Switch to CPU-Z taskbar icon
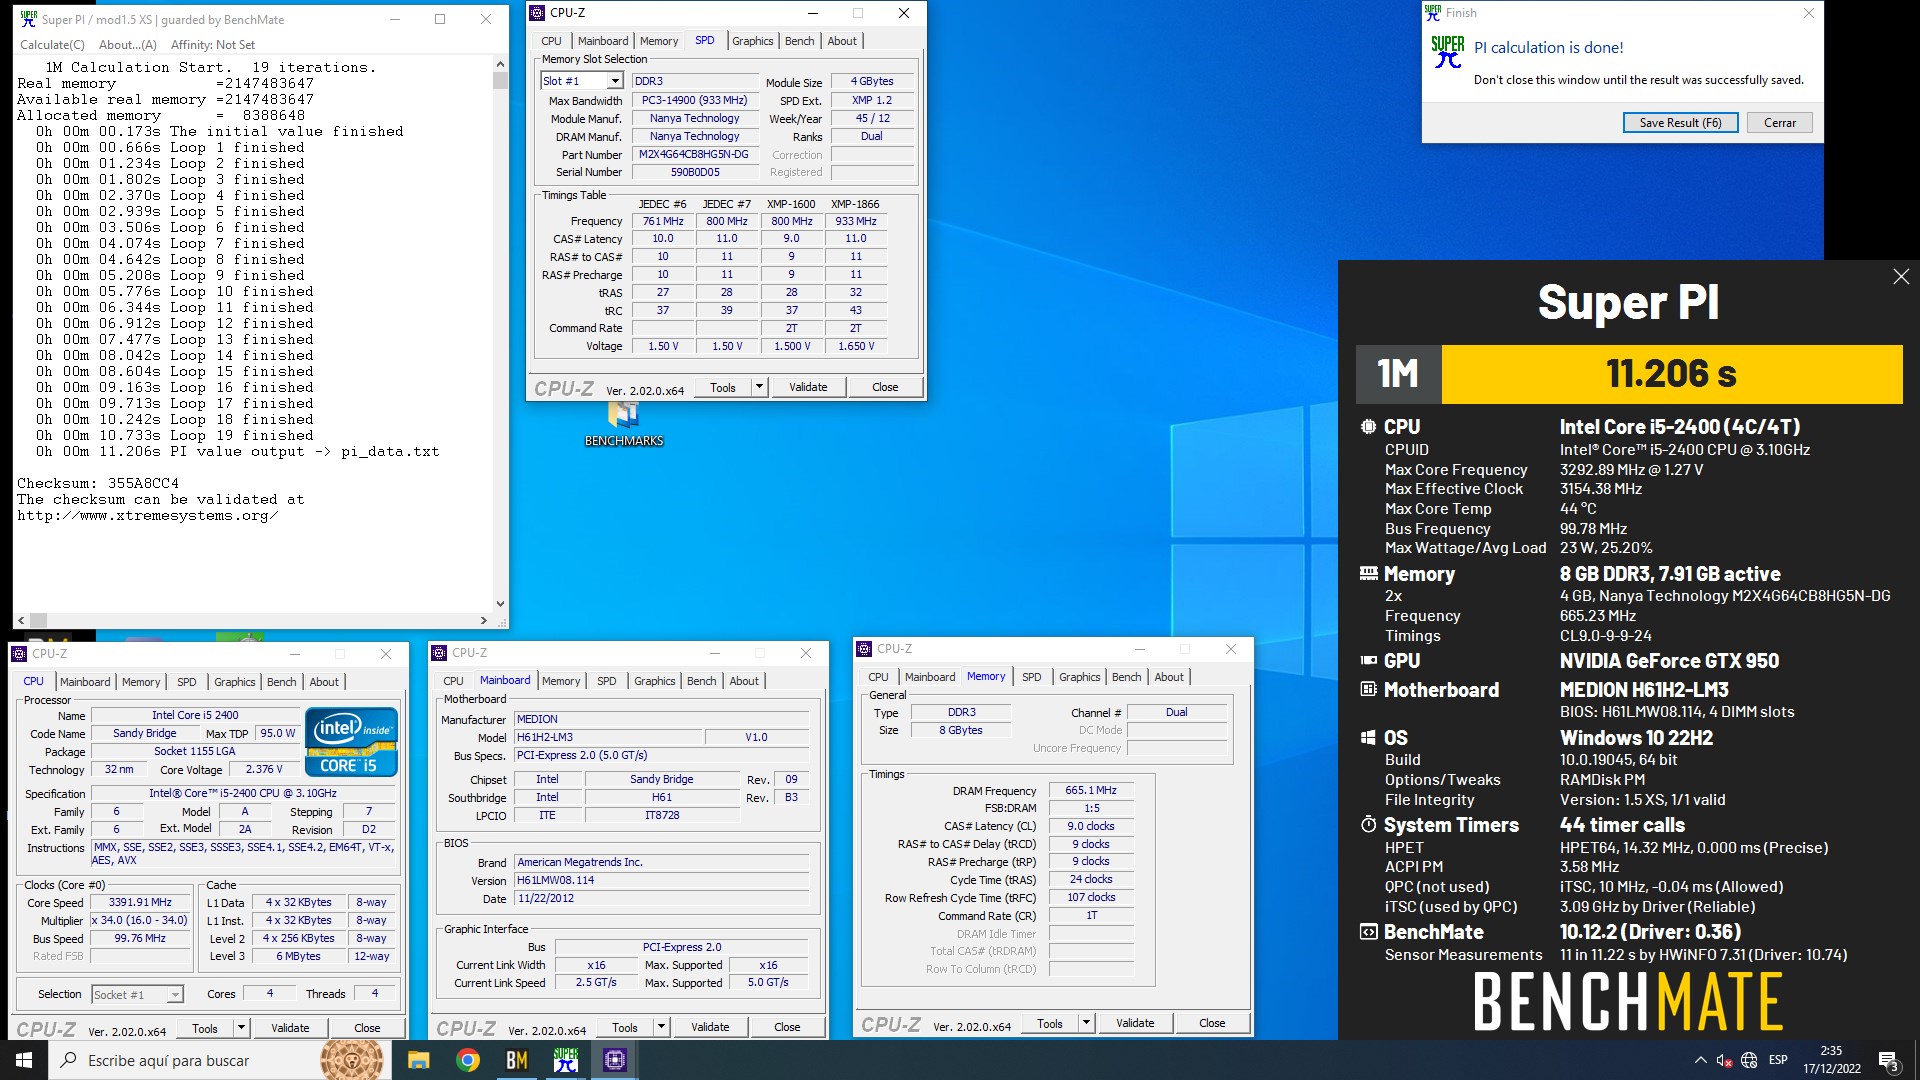The image size is (1920, 1080). (614, 1060)
